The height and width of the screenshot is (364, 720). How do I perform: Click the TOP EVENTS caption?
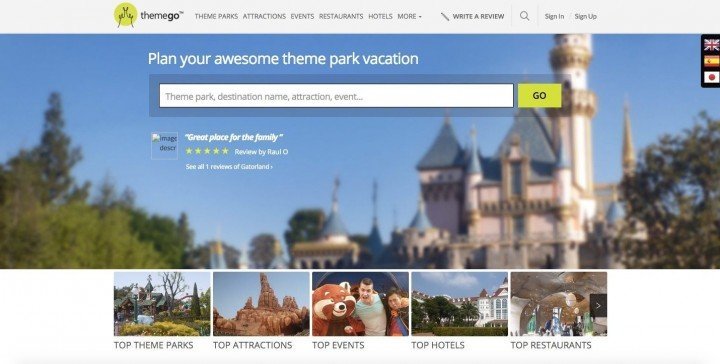[x=338, y=345]
